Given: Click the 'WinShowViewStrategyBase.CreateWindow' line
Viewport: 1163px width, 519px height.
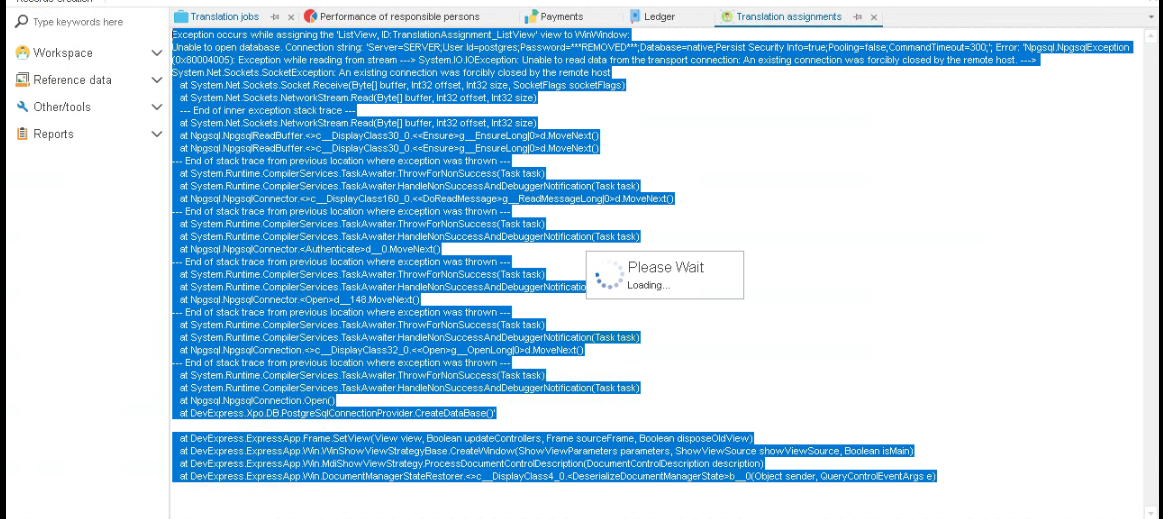Looking at the screenshot, I should click(x=547, y=451).
